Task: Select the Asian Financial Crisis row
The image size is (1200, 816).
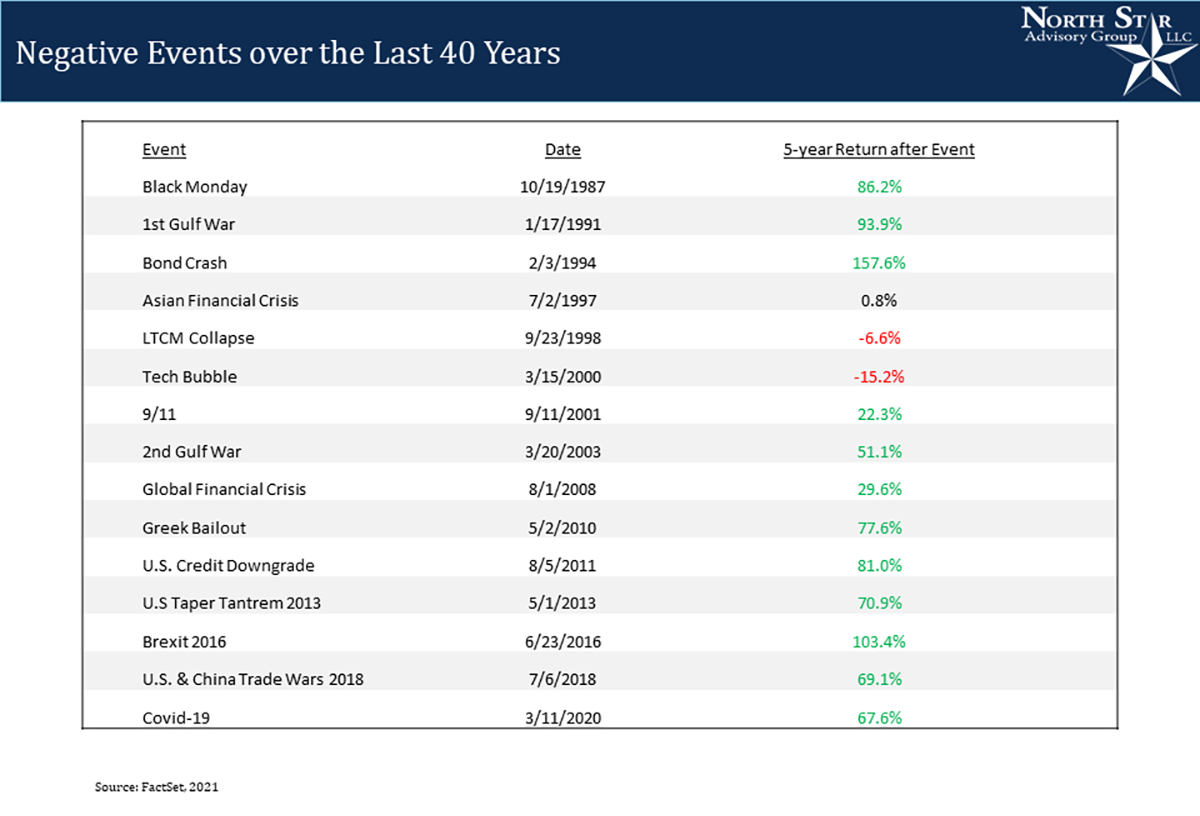Action: tap(222, 300)
